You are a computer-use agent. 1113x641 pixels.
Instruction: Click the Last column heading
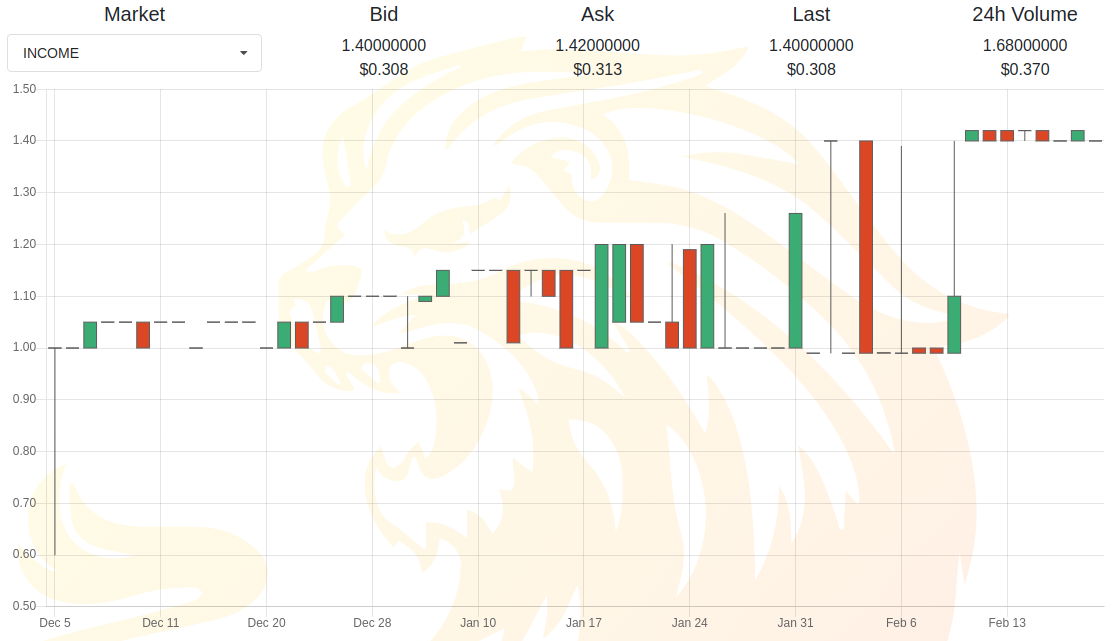coord(811,14)
